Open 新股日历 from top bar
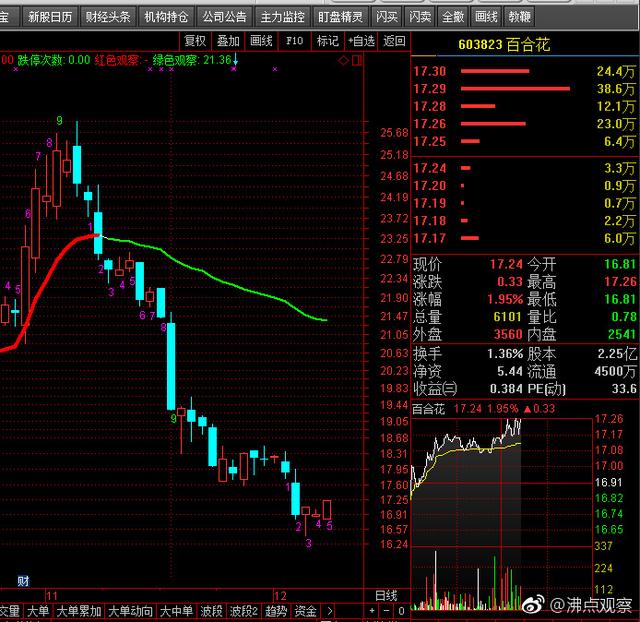640x622 pixels. coord(50,17)
